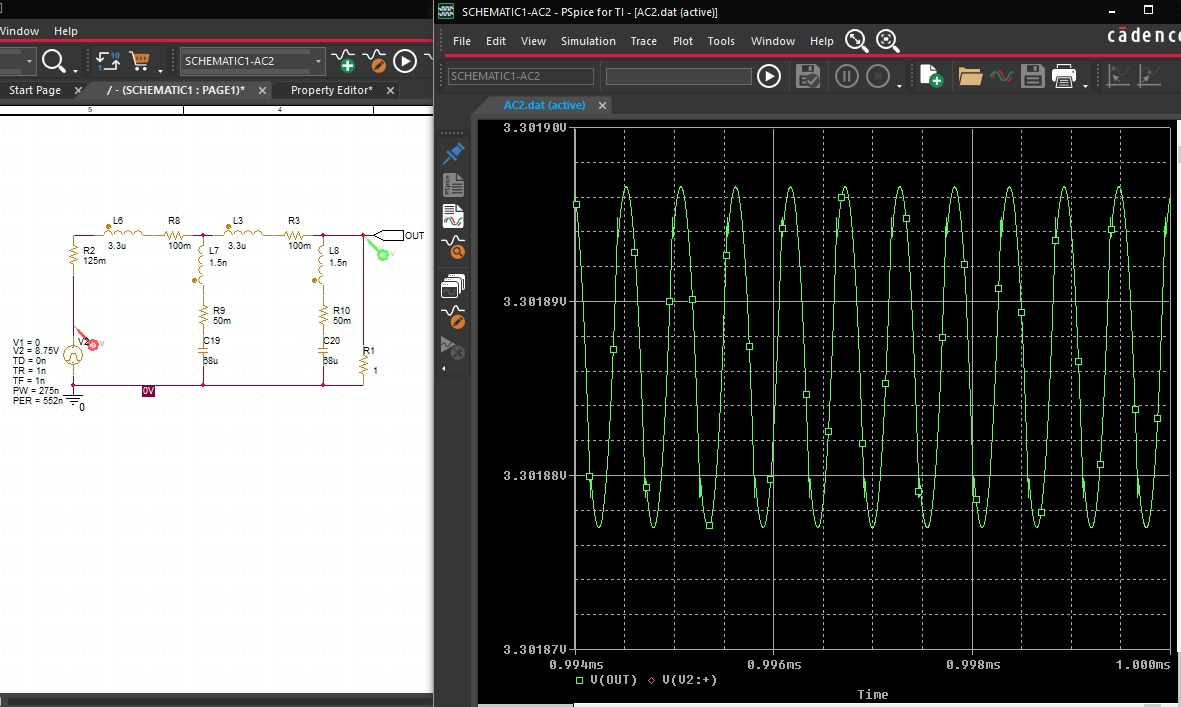Toggle the V(OUT) trace legend marker
The height and width of the screenshot is (707, 1181).
point(581,680)
